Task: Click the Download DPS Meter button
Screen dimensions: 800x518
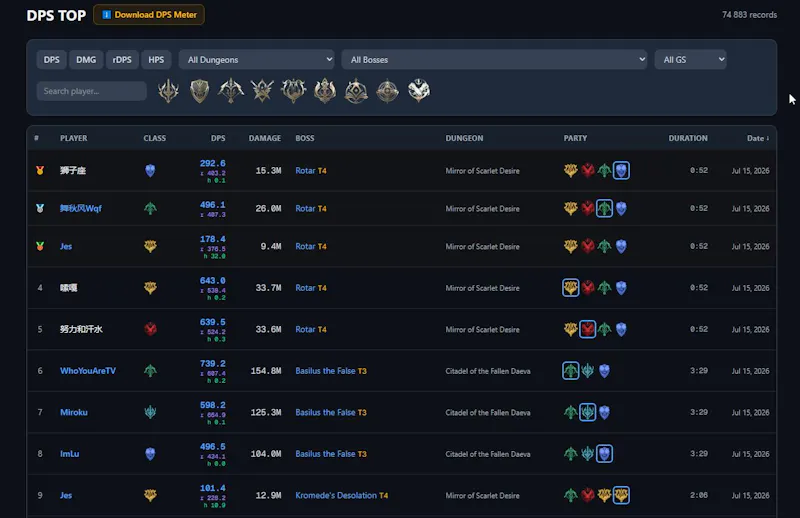Action: 149,15
